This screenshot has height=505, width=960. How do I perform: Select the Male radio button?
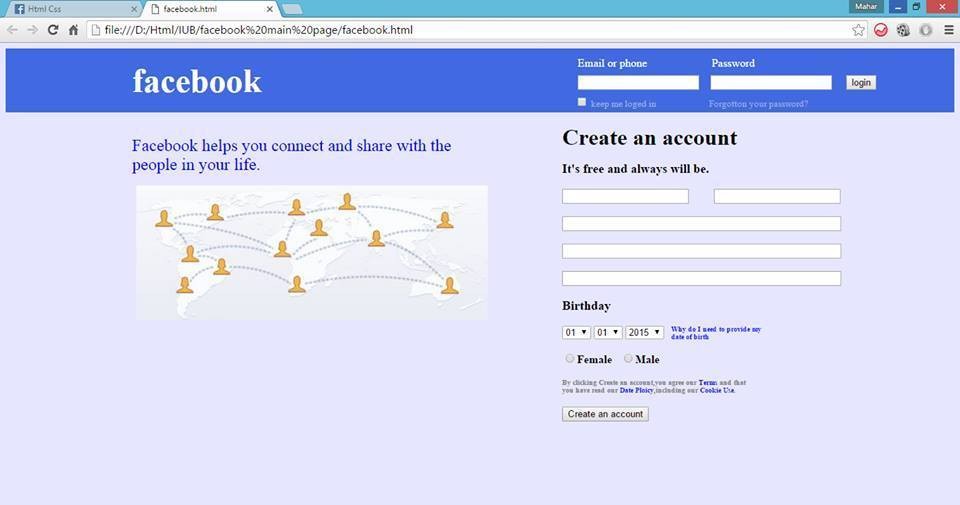click(628, 358)
